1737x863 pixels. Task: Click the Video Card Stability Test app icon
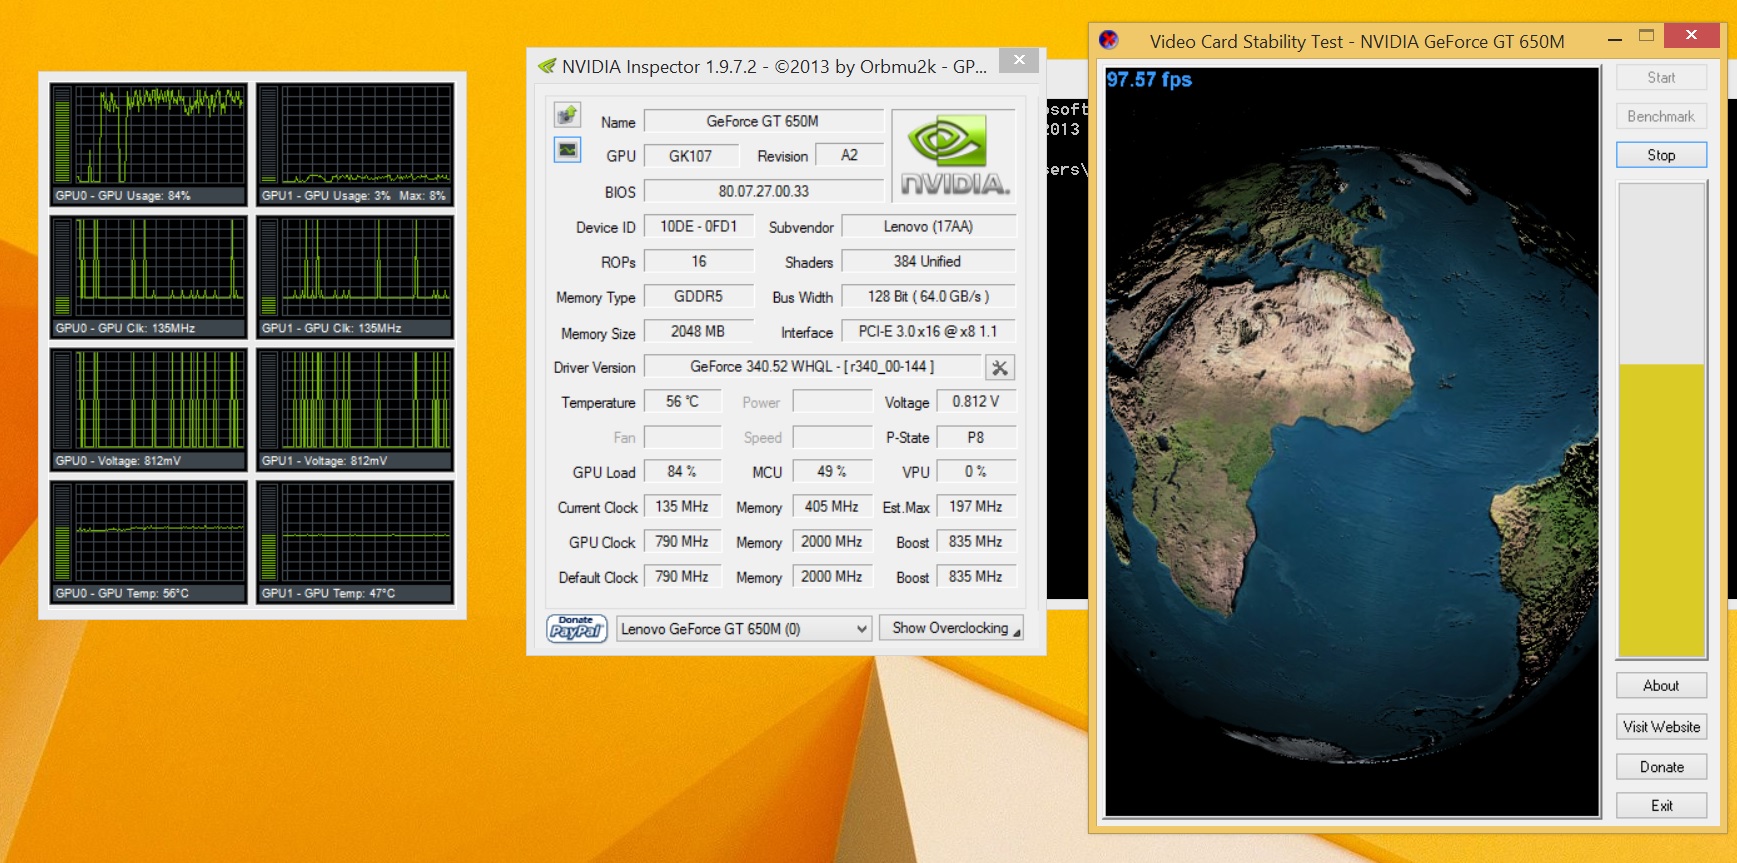1108,40
